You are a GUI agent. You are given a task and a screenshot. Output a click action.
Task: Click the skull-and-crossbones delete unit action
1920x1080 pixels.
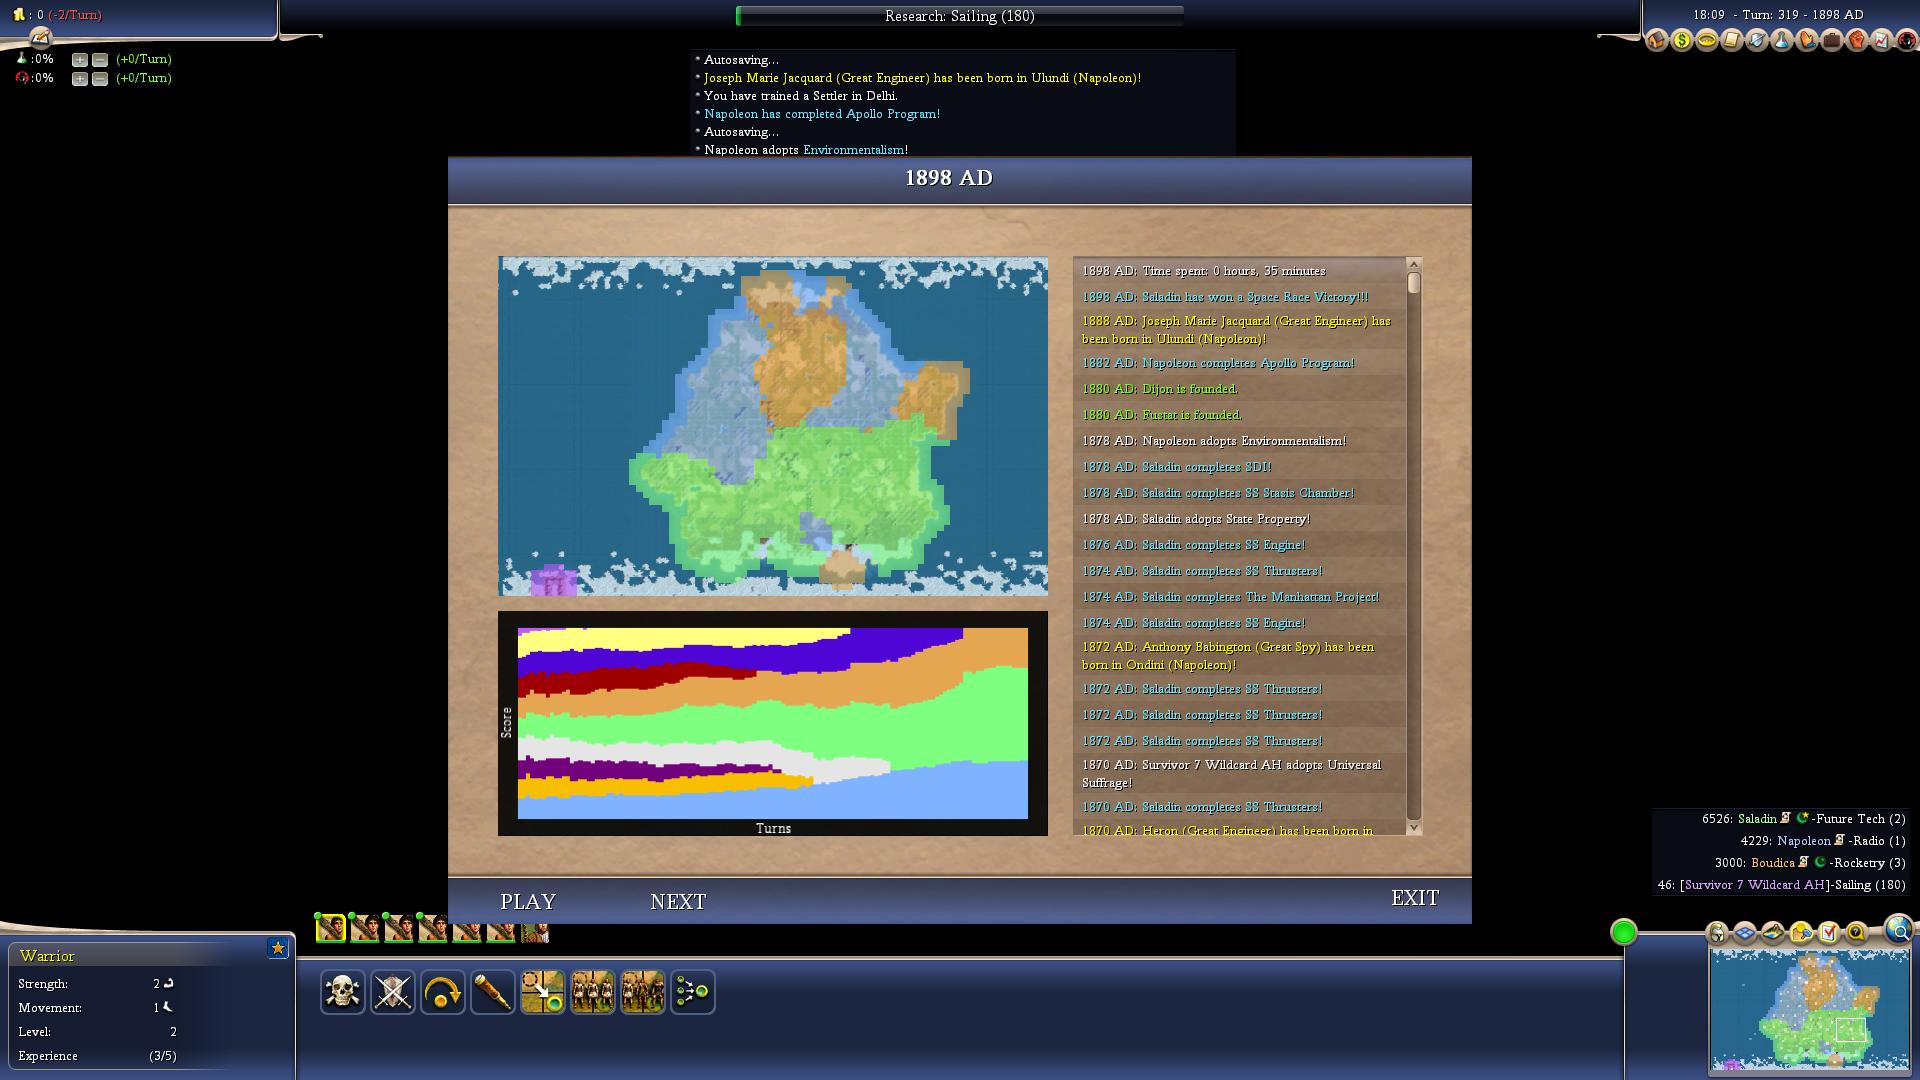tap(342, 992)
